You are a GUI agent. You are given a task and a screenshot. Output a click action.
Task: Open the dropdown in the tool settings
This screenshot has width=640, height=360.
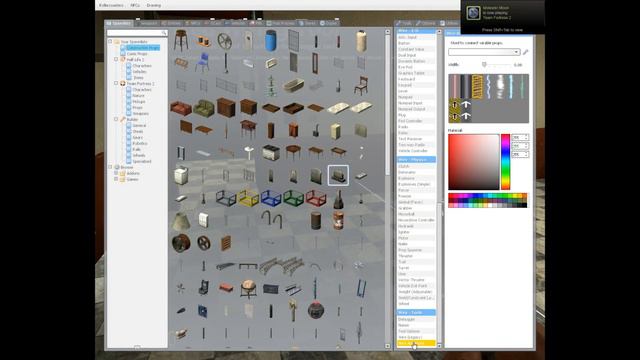(x=484, y=52)
